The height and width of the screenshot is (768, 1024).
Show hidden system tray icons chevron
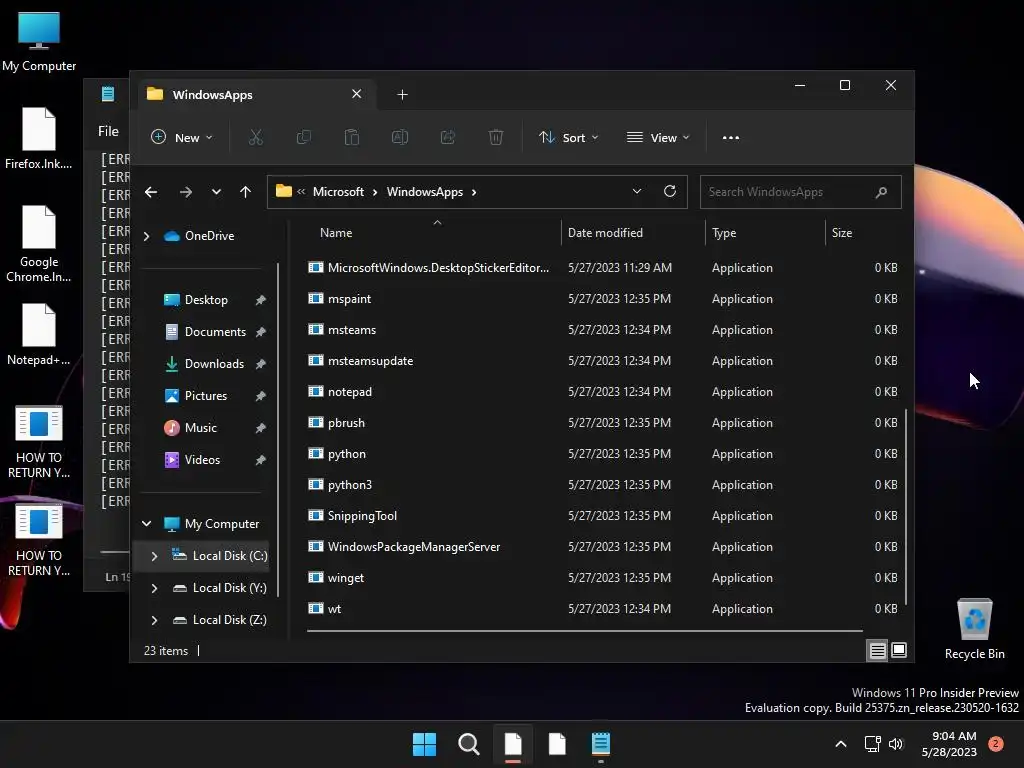tap(841, 744)
